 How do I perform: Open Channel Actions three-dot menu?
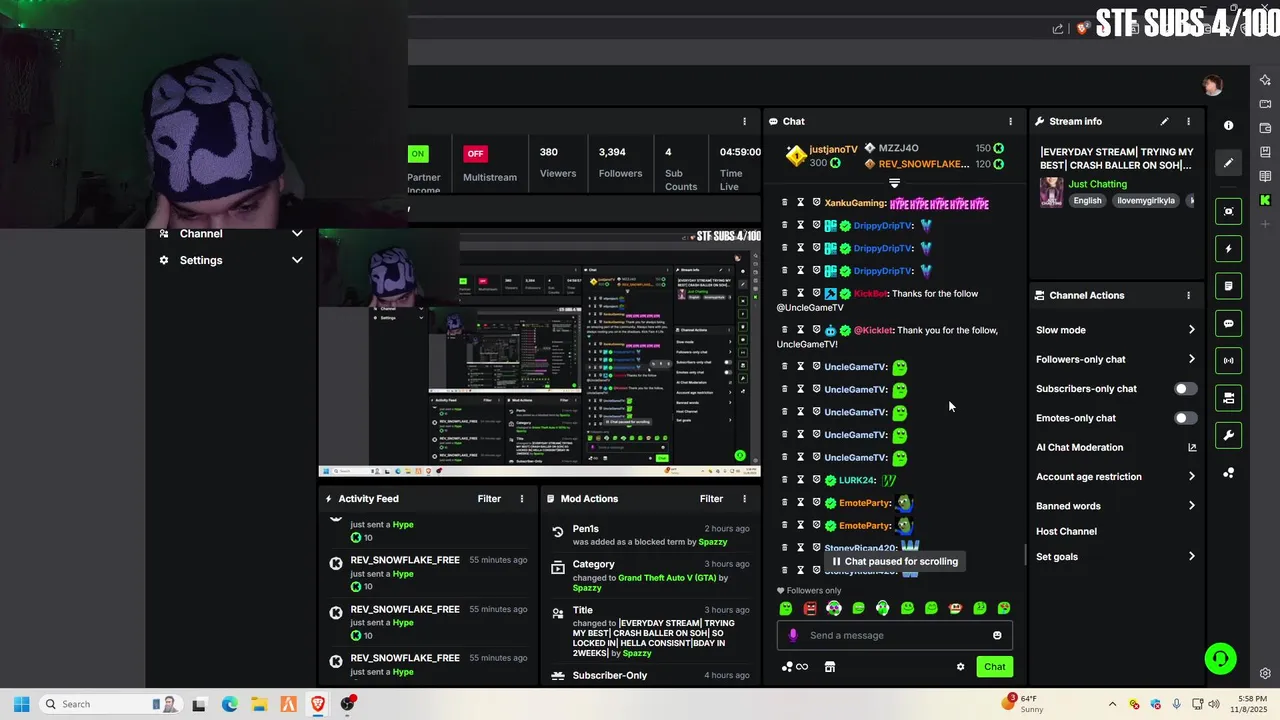[1188, 295]
